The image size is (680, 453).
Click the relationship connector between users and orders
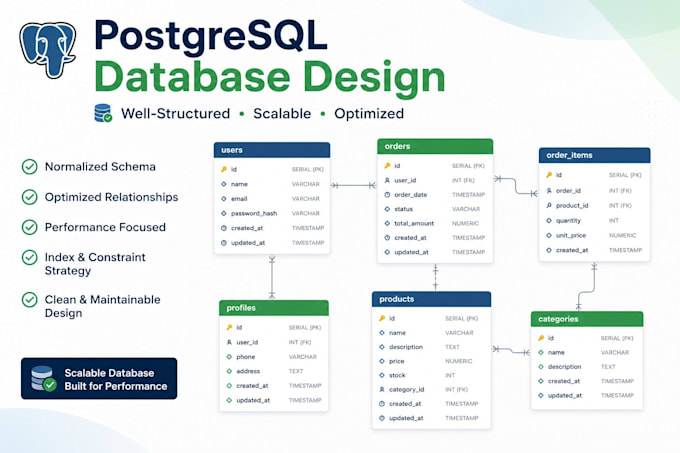(353, 186)
